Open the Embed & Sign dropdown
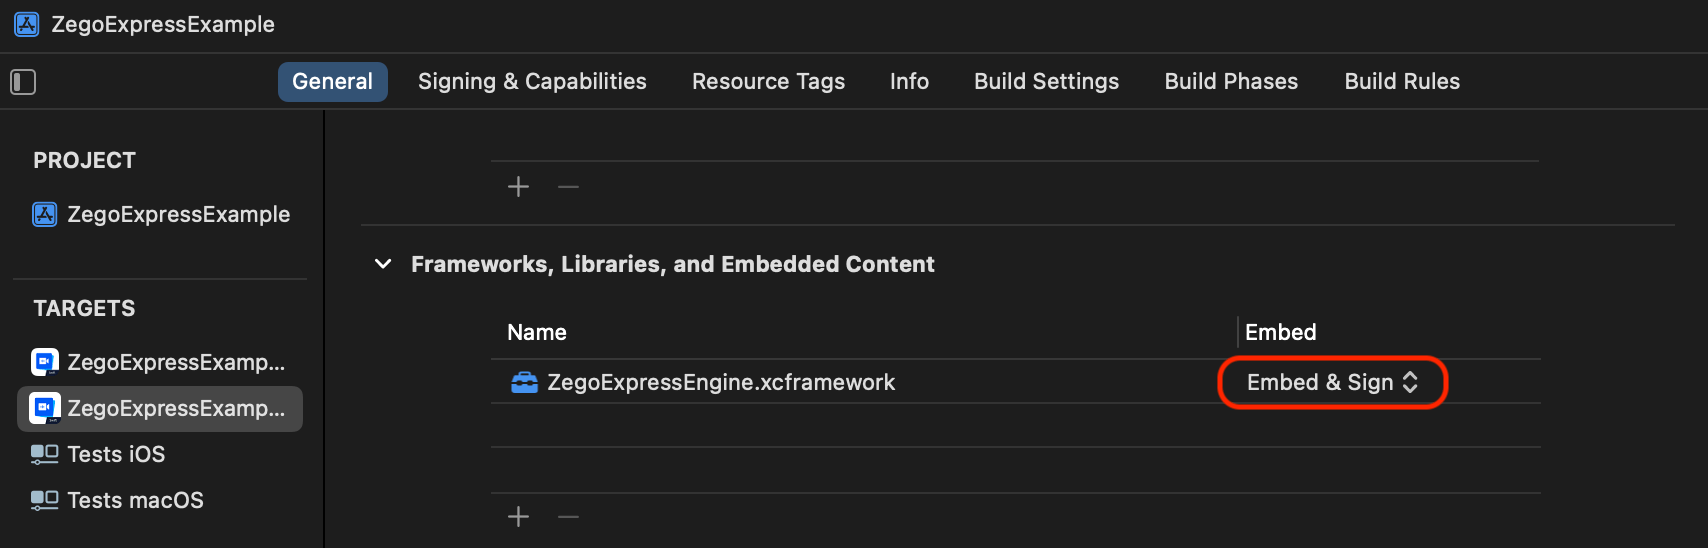Image resolution: width=1708 pixels, height=548 pixels. [1332, 382]
